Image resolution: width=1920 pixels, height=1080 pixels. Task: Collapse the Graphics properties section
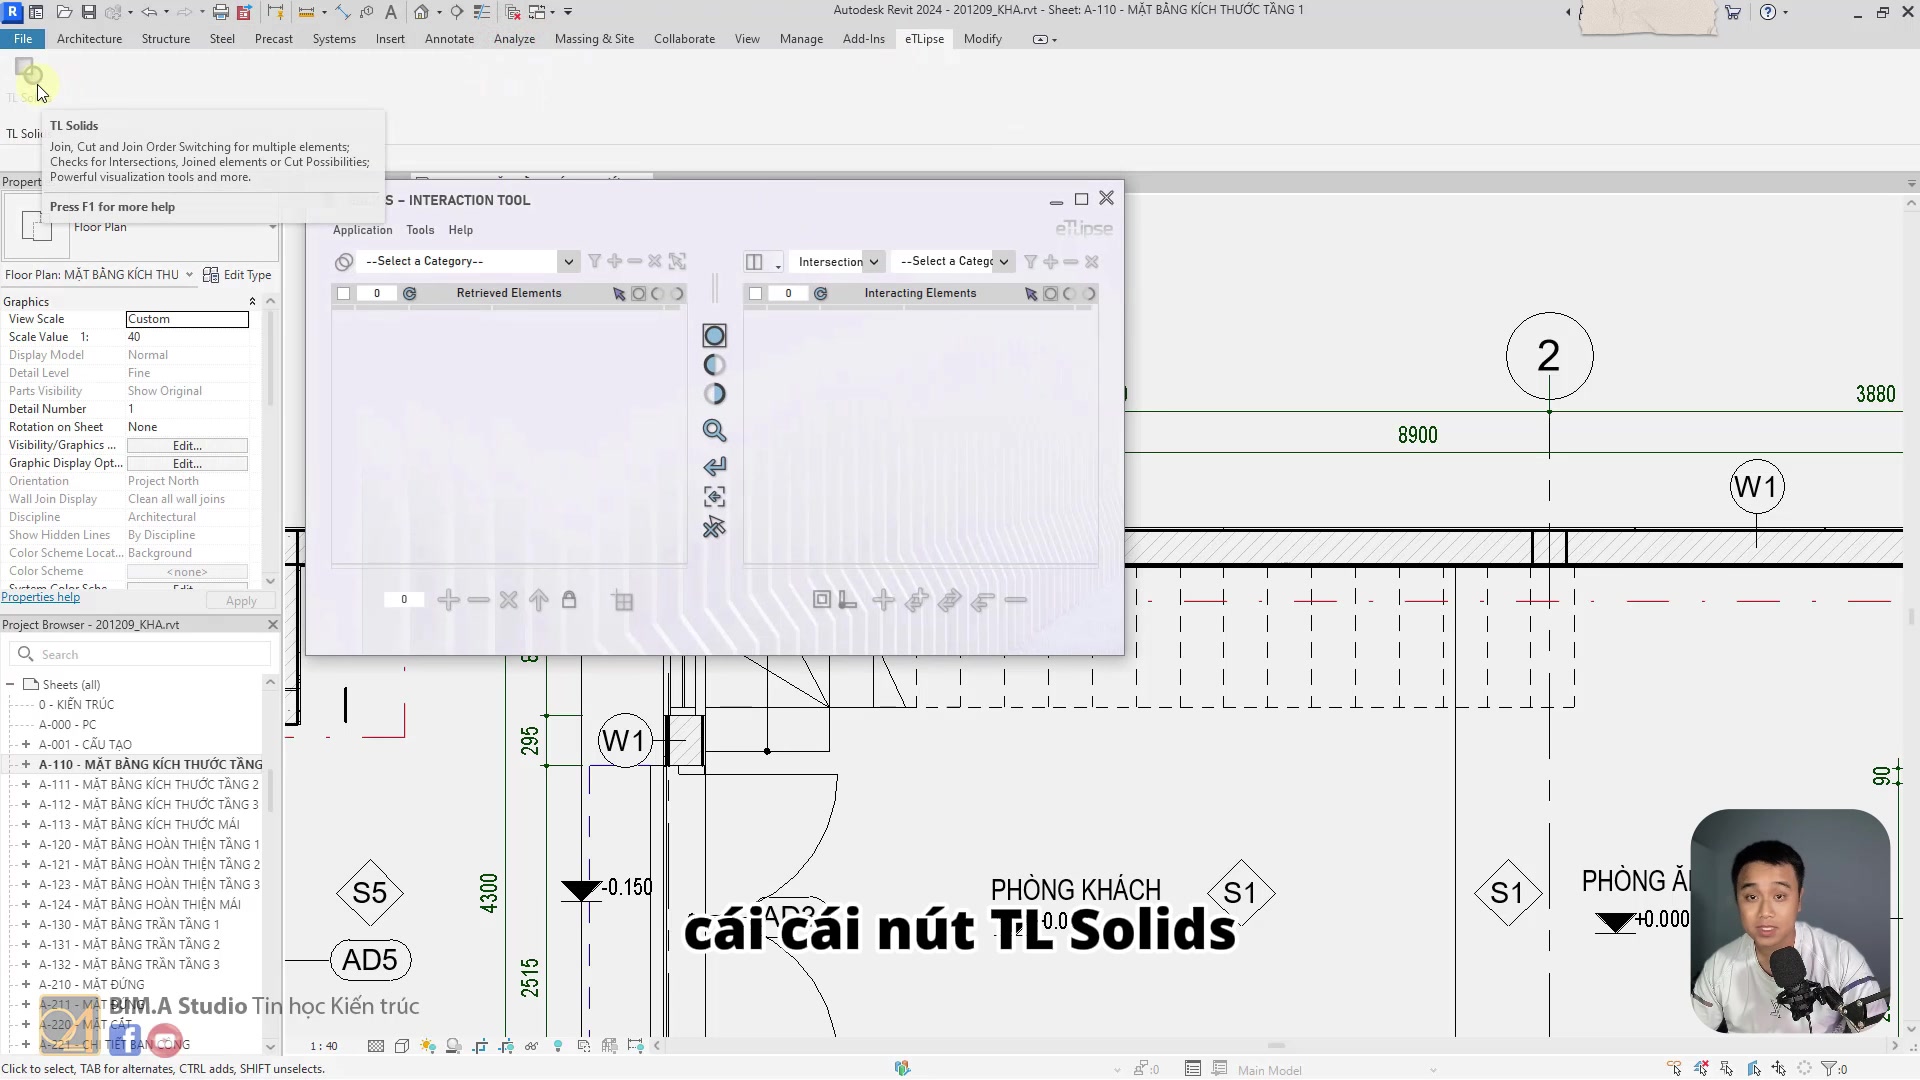[x=252, y=301]
